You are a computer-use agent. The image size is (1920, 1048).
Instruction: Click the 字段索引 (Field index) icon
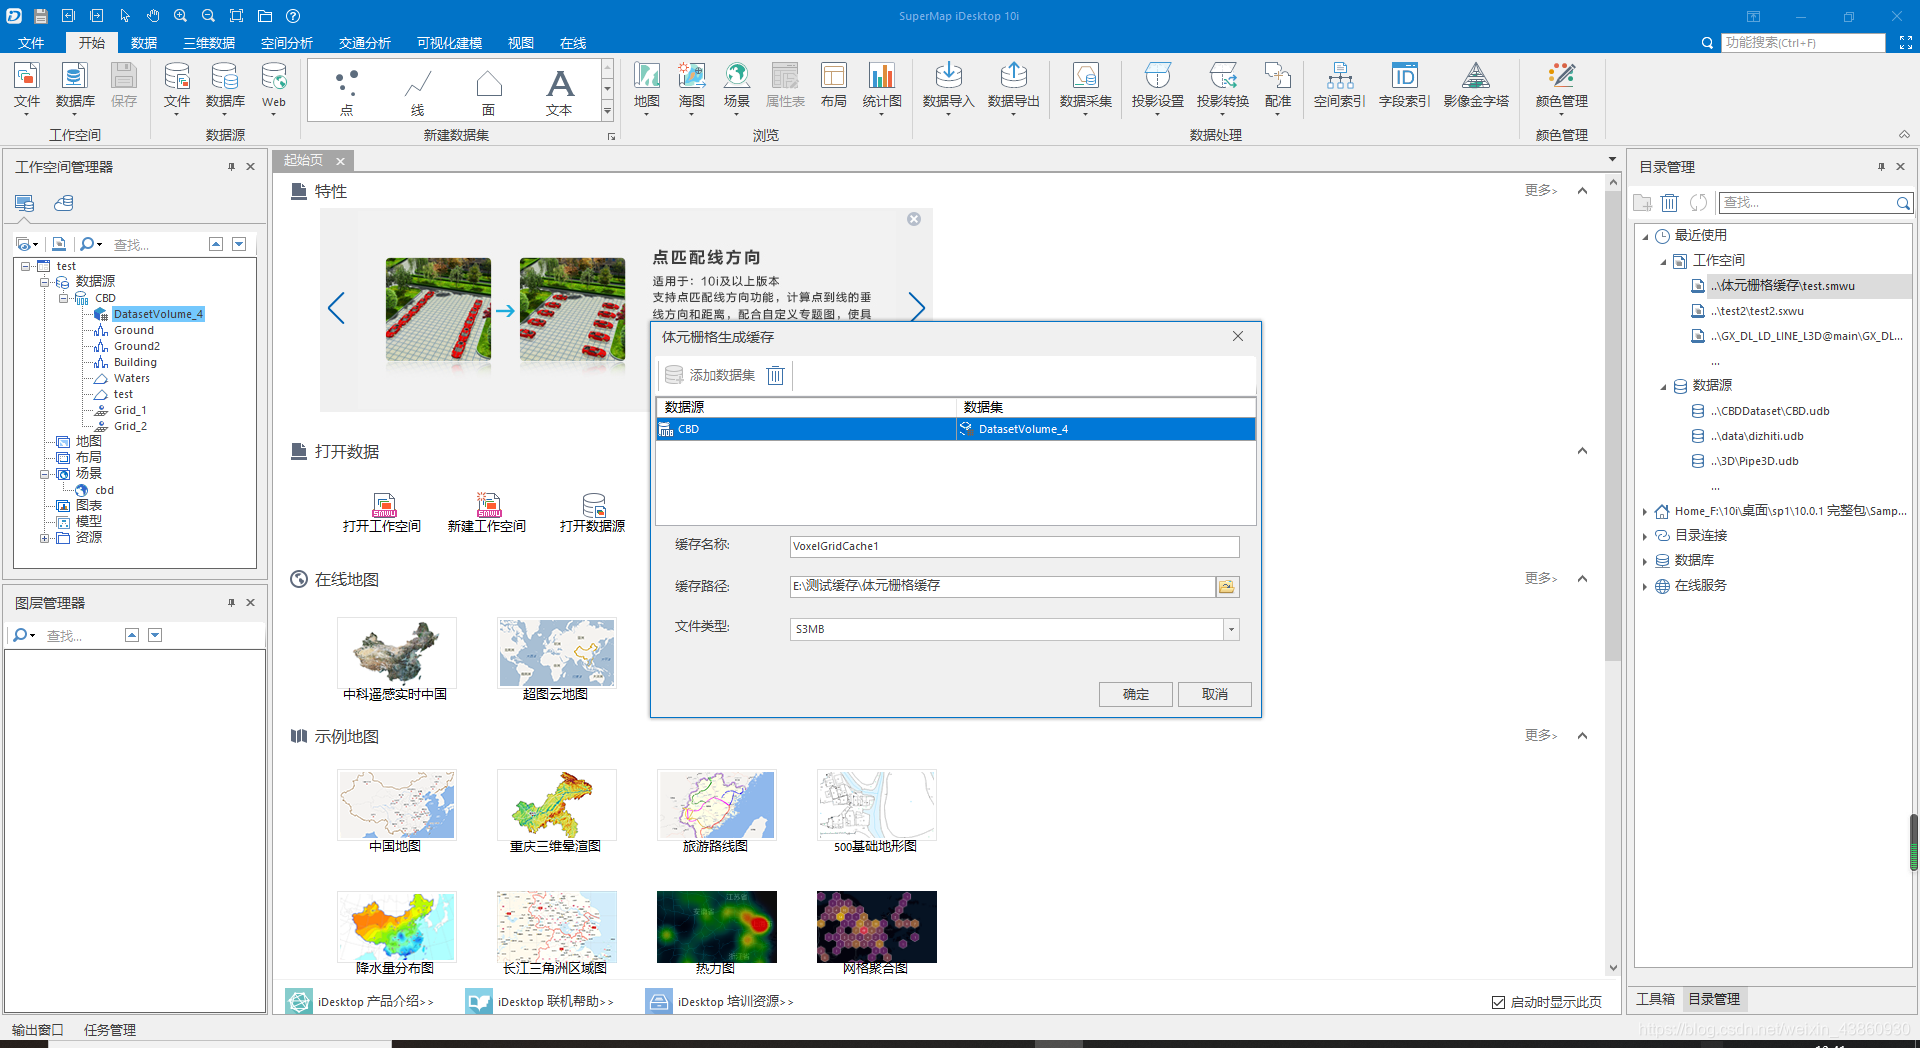tap(1405, 86)
